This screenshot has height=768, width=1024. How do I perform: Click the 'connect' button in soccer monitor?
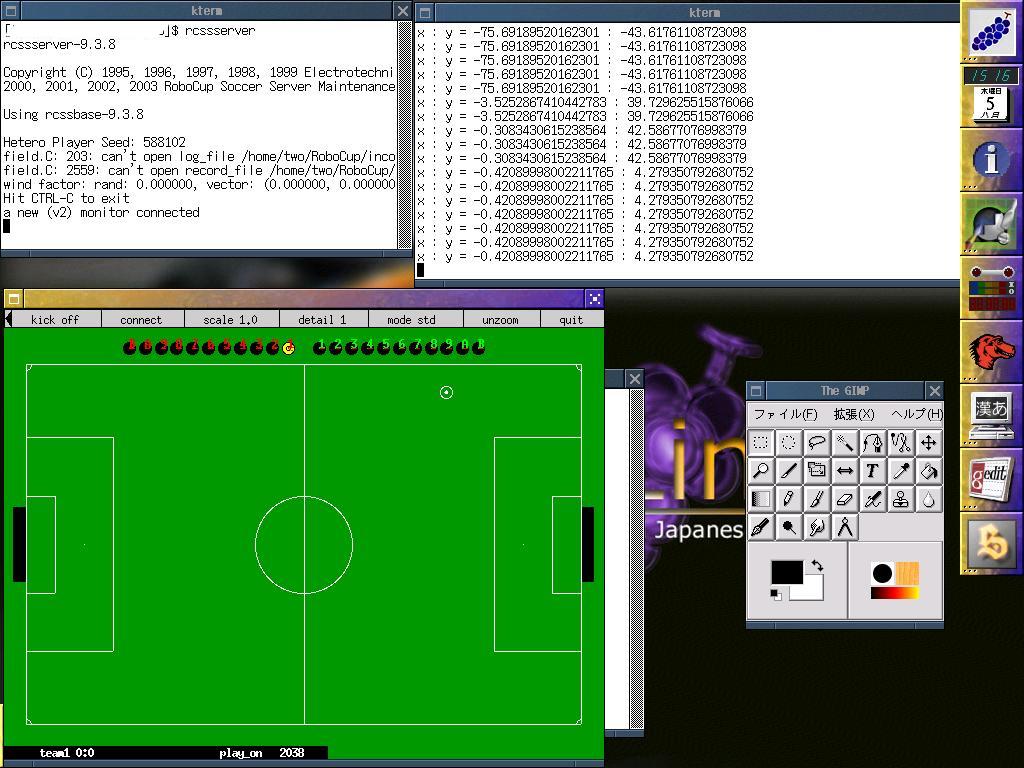coord(141,320)
